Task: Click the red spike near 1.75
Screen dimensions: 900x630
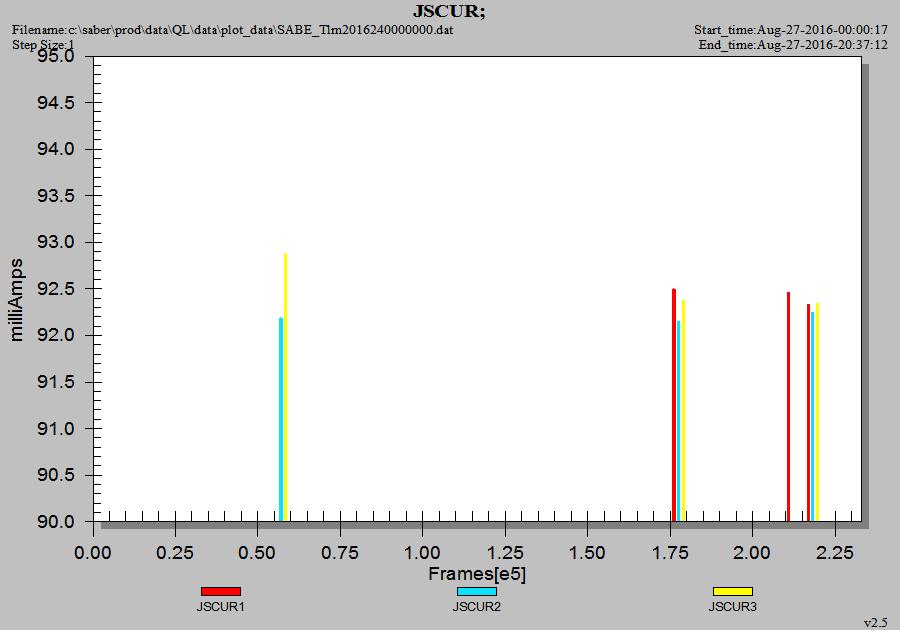Action: [674, 405]
